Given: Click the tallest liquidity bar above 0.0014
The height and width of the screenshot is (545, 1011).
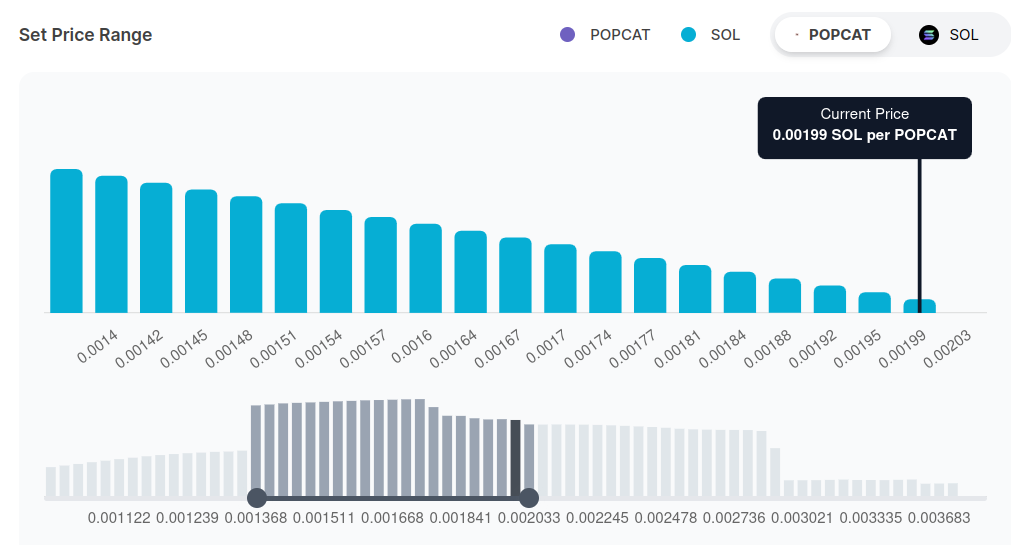Looking at the screenshot, I should [x=66, y=240].
